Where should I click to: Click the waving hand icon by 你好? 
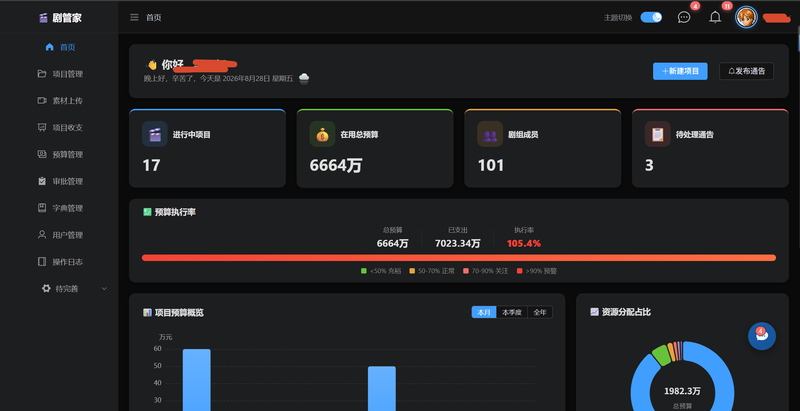[152, 65]
